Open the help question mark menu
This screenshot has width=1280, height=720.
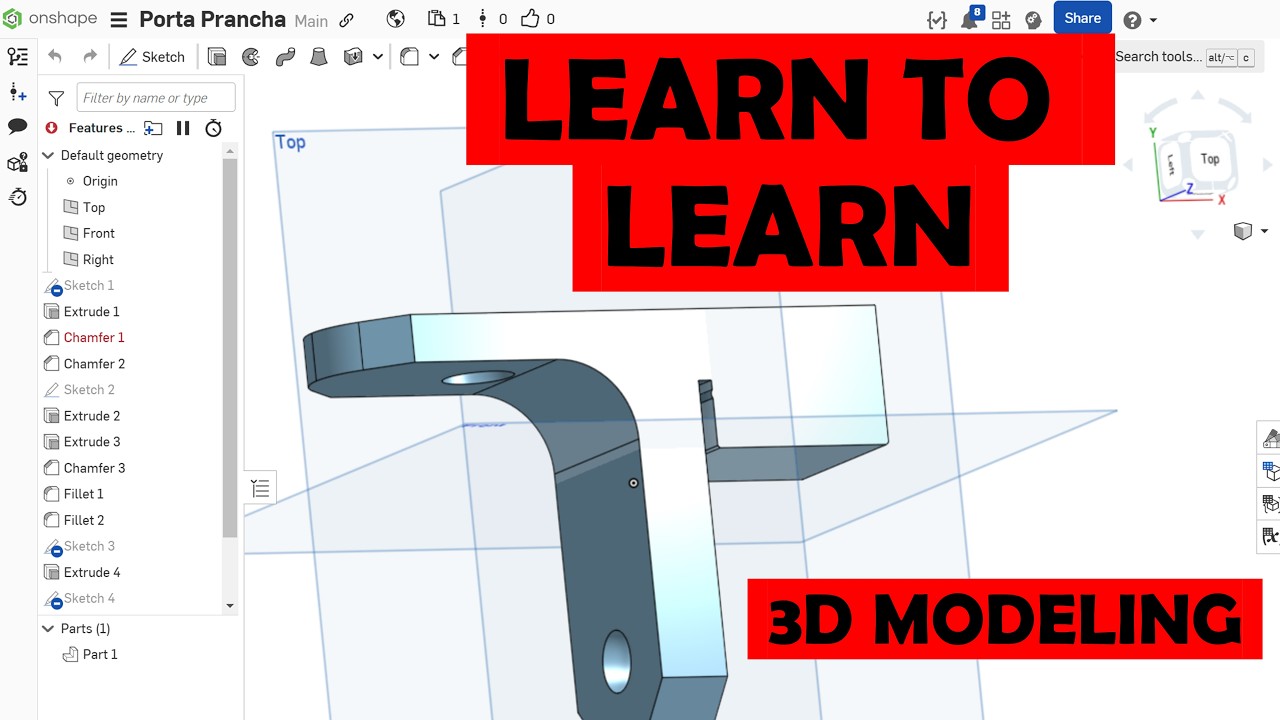[x=1139, y=20]
